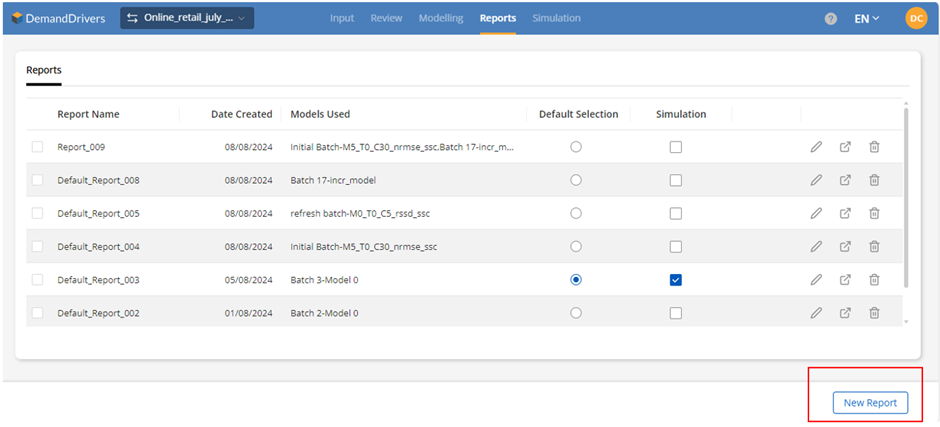Screen dimensions: 940x427
Task: Click the help question mark icon
Action: (830, 19)
